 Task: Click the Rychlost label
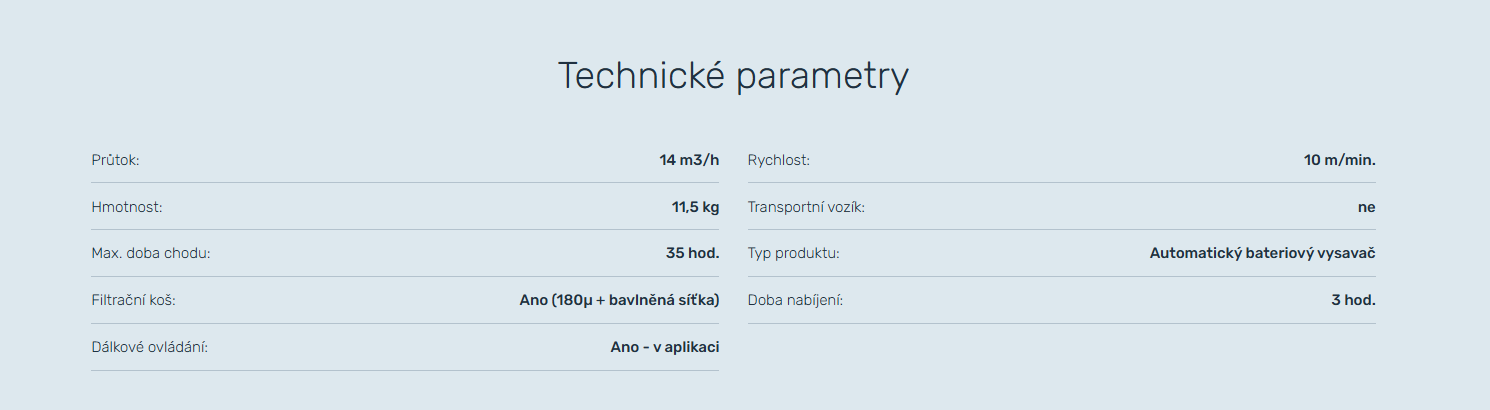(779, 160)
